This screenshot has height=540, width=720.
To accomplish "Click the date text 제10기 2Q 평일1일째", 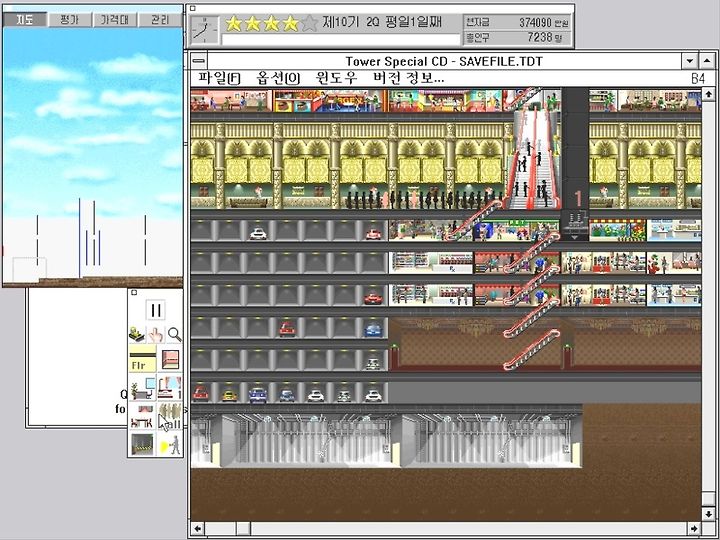I will point(382,22).
